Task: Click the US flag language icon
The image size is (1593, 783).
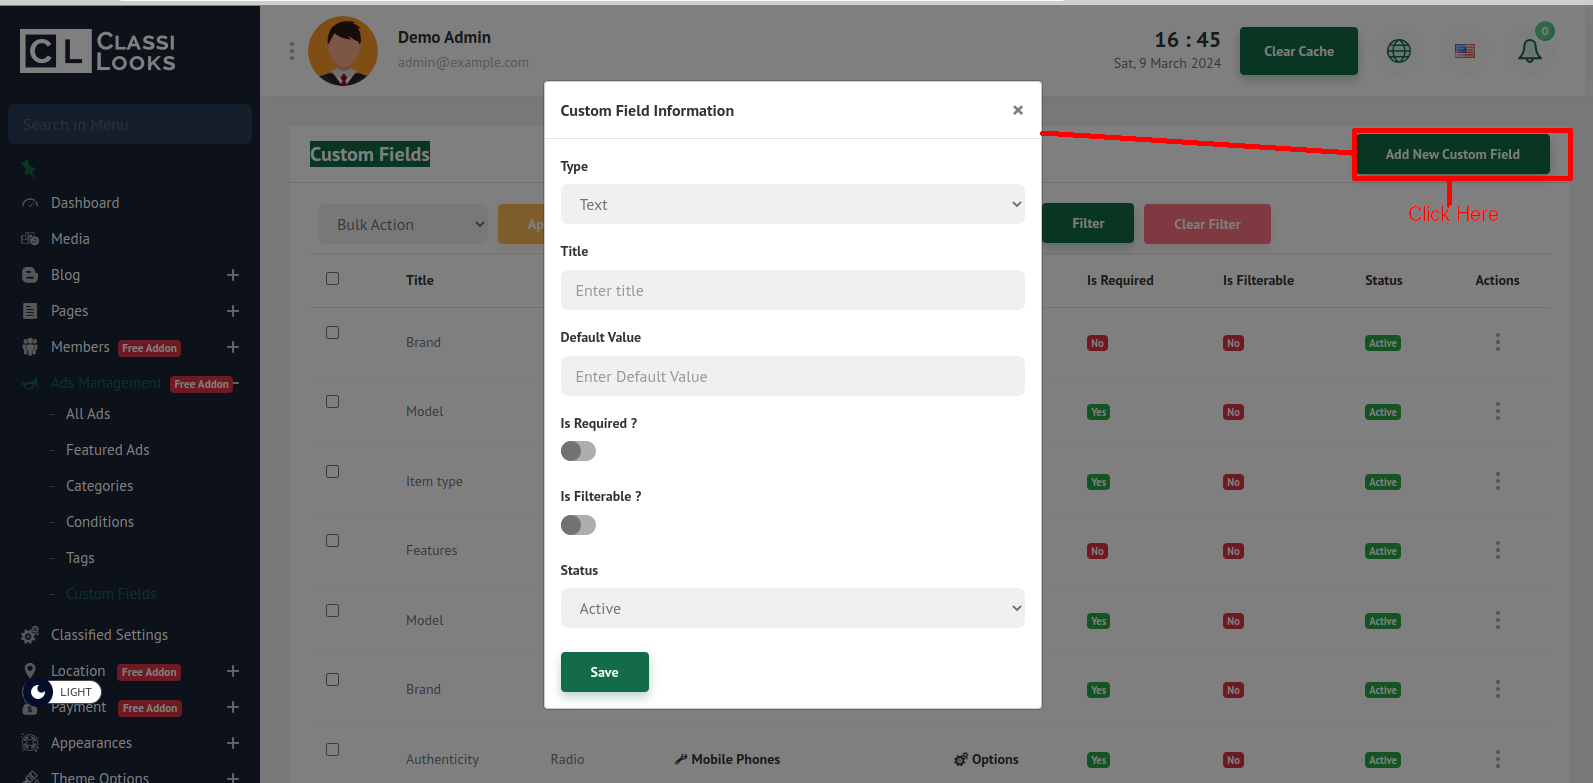Action: pos(1464,51)
